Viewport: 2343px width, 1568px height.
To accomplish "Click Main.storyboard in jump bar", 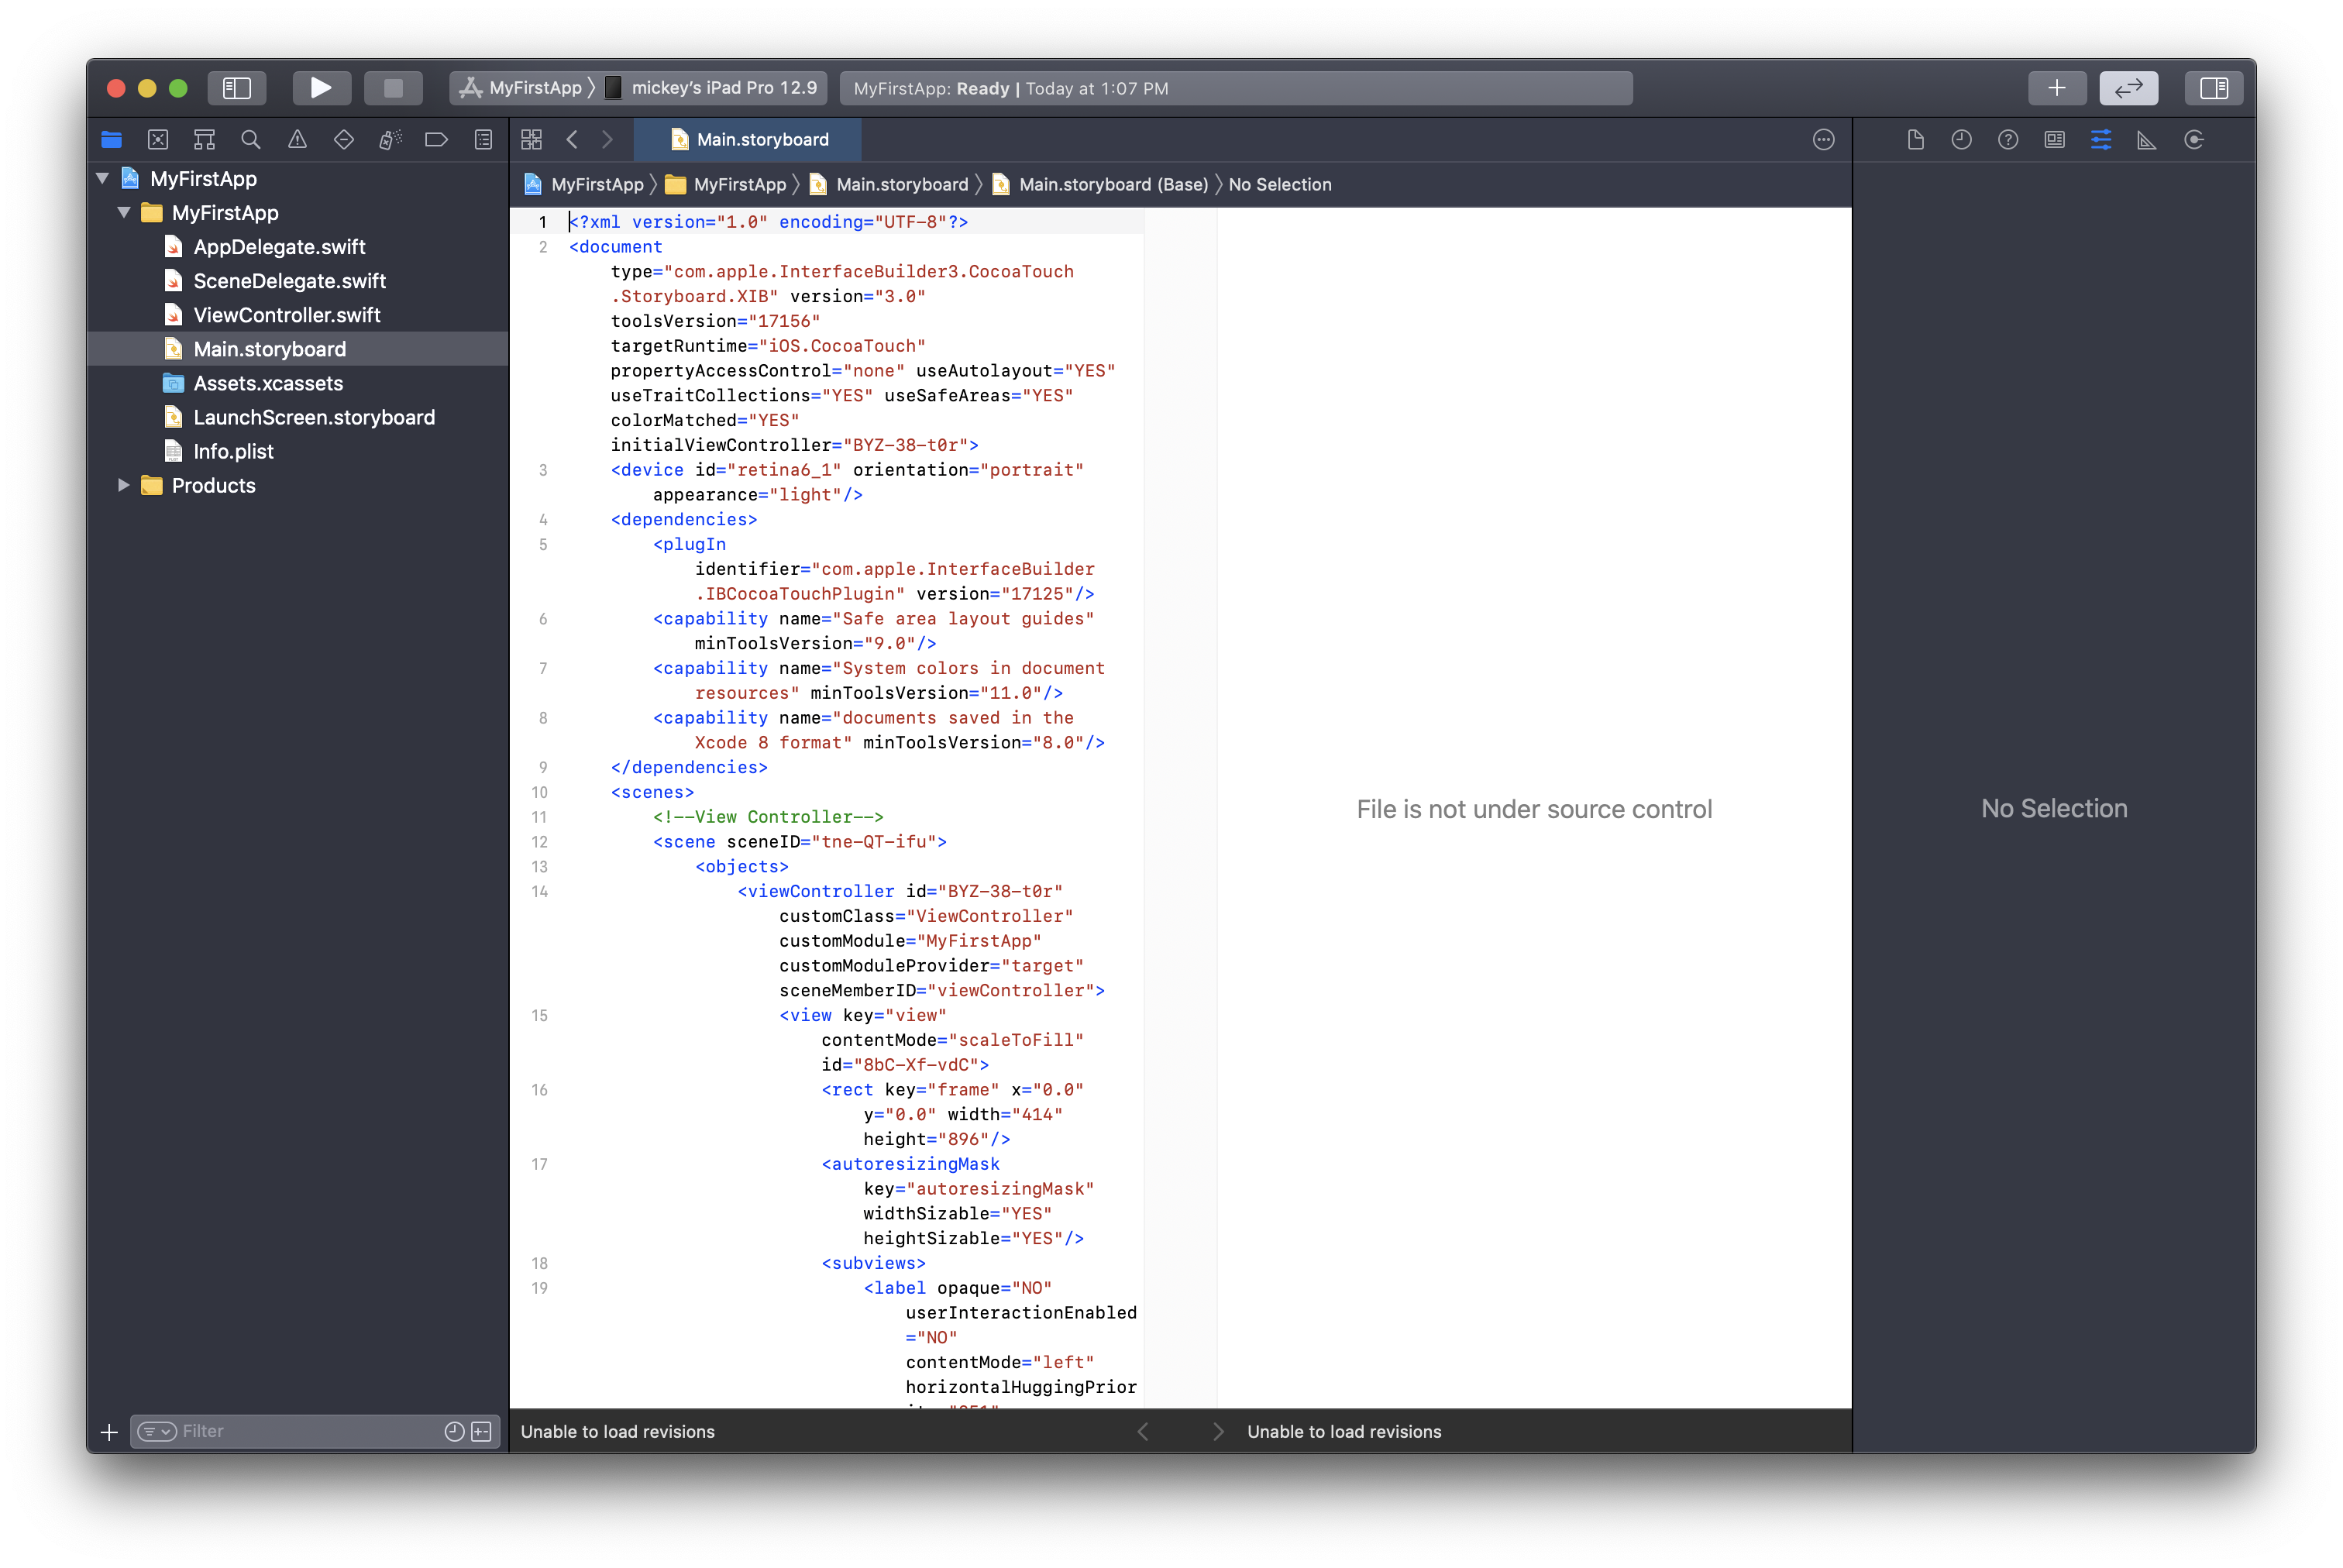I will click(889, 185).
